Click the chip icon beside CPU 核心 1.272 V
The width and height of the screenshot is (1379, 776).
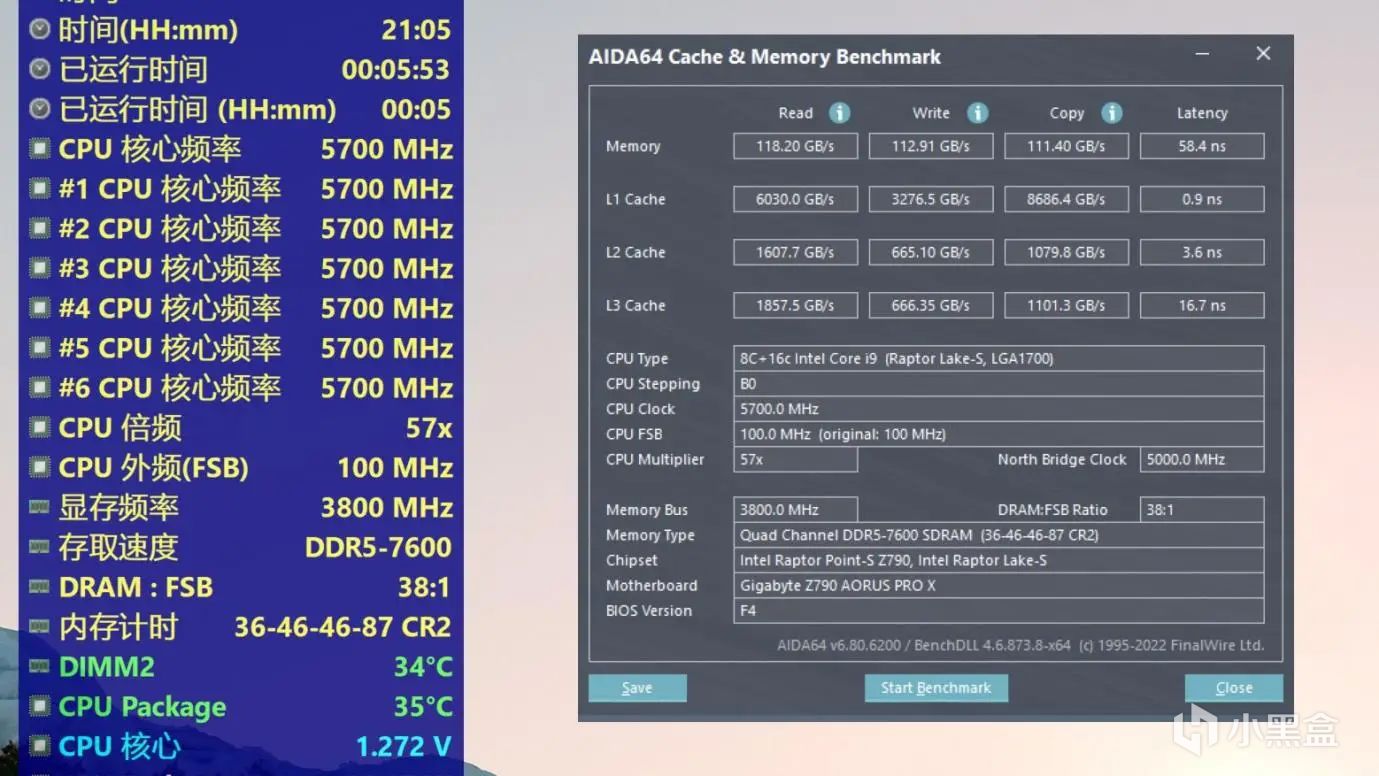[x=40, y=746]
